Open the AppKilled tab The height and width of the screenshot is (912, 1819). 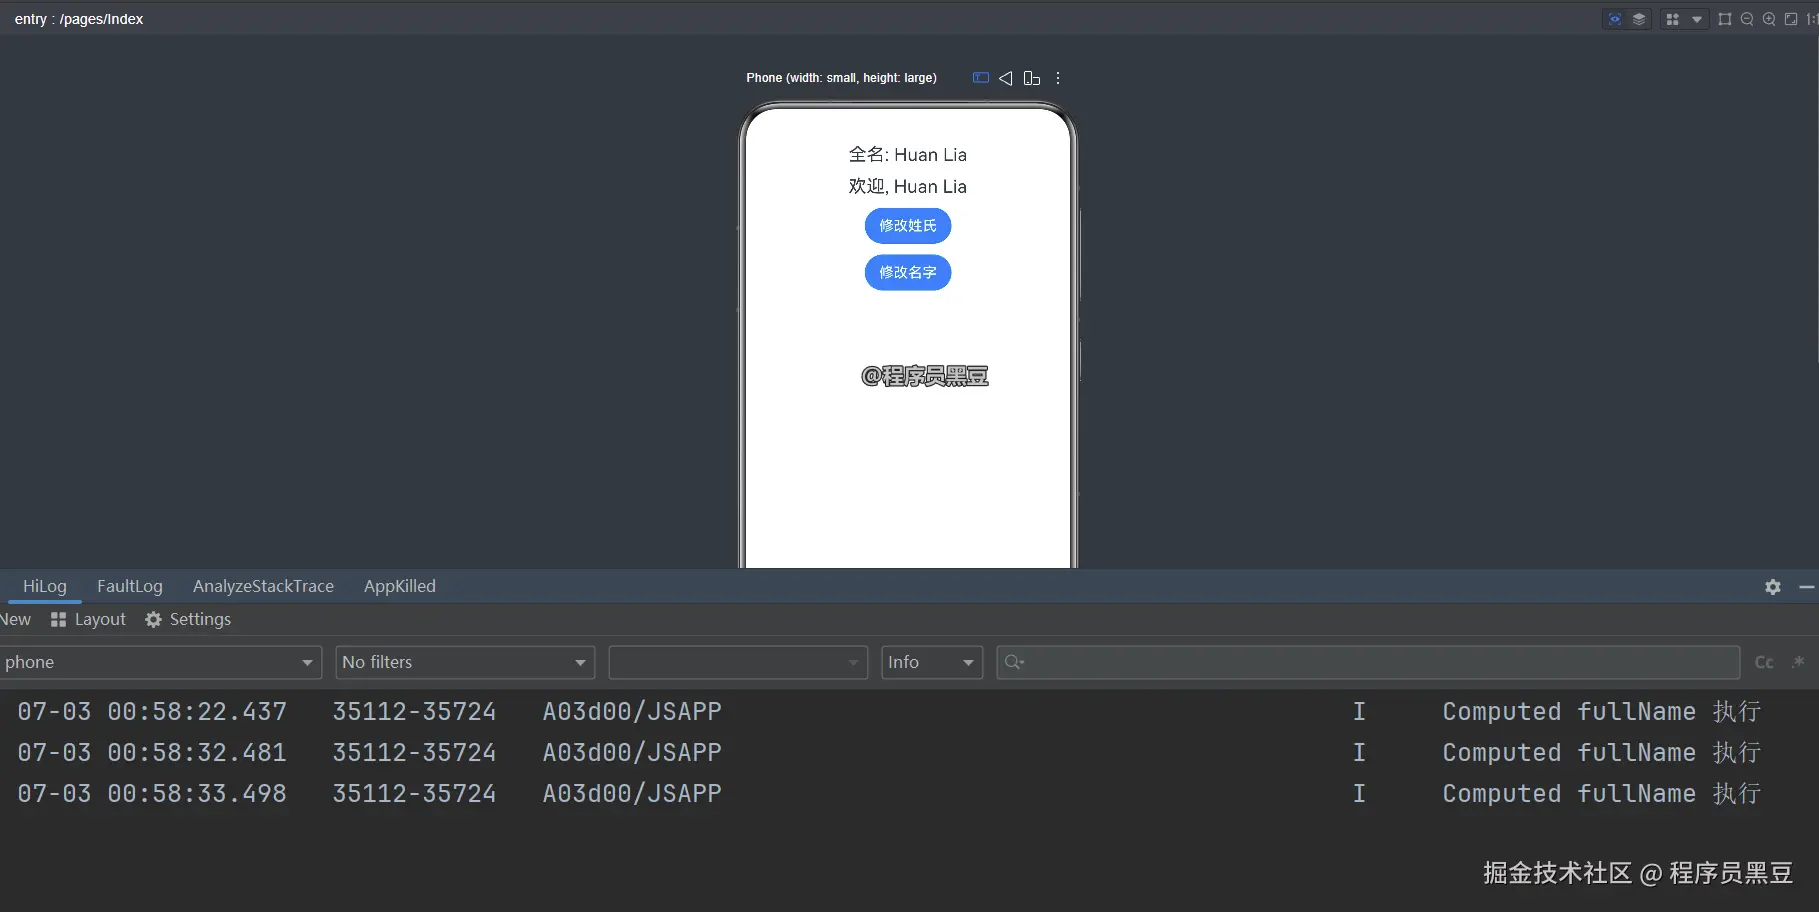[x=400, y=586]
